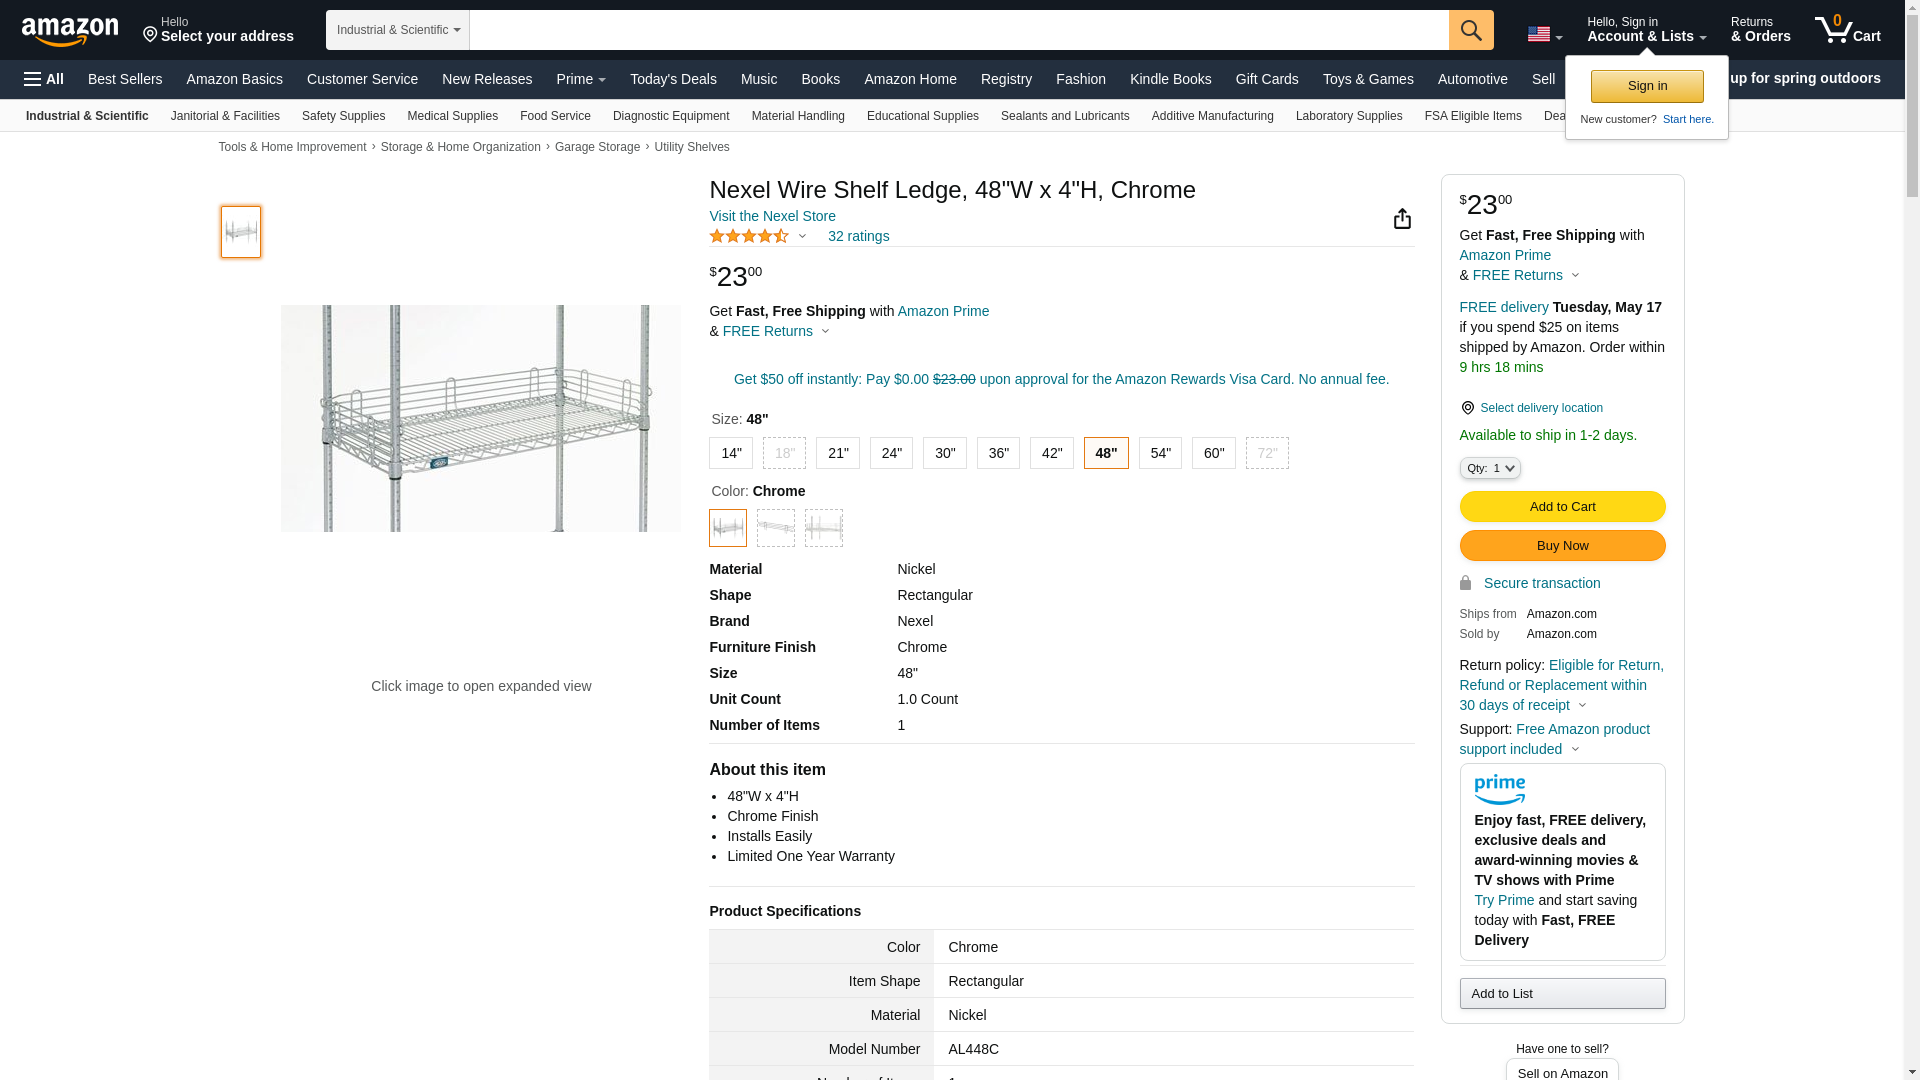Image resolution: width=1920 pixels, height=1080 pixels.
Task: Click the share icon
Action: click(1402, 219)
